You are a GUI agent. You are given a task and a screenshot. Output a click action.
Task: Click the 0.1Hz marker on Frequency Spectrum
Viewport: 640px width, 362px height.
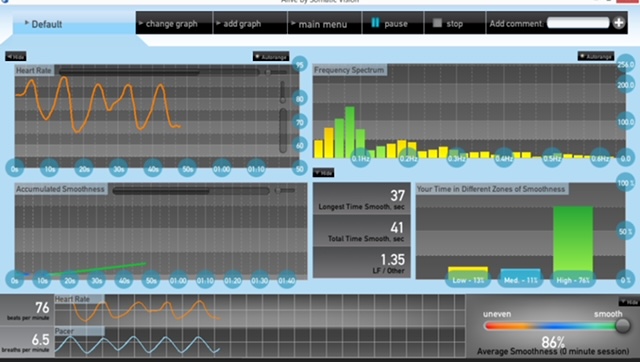361,158
